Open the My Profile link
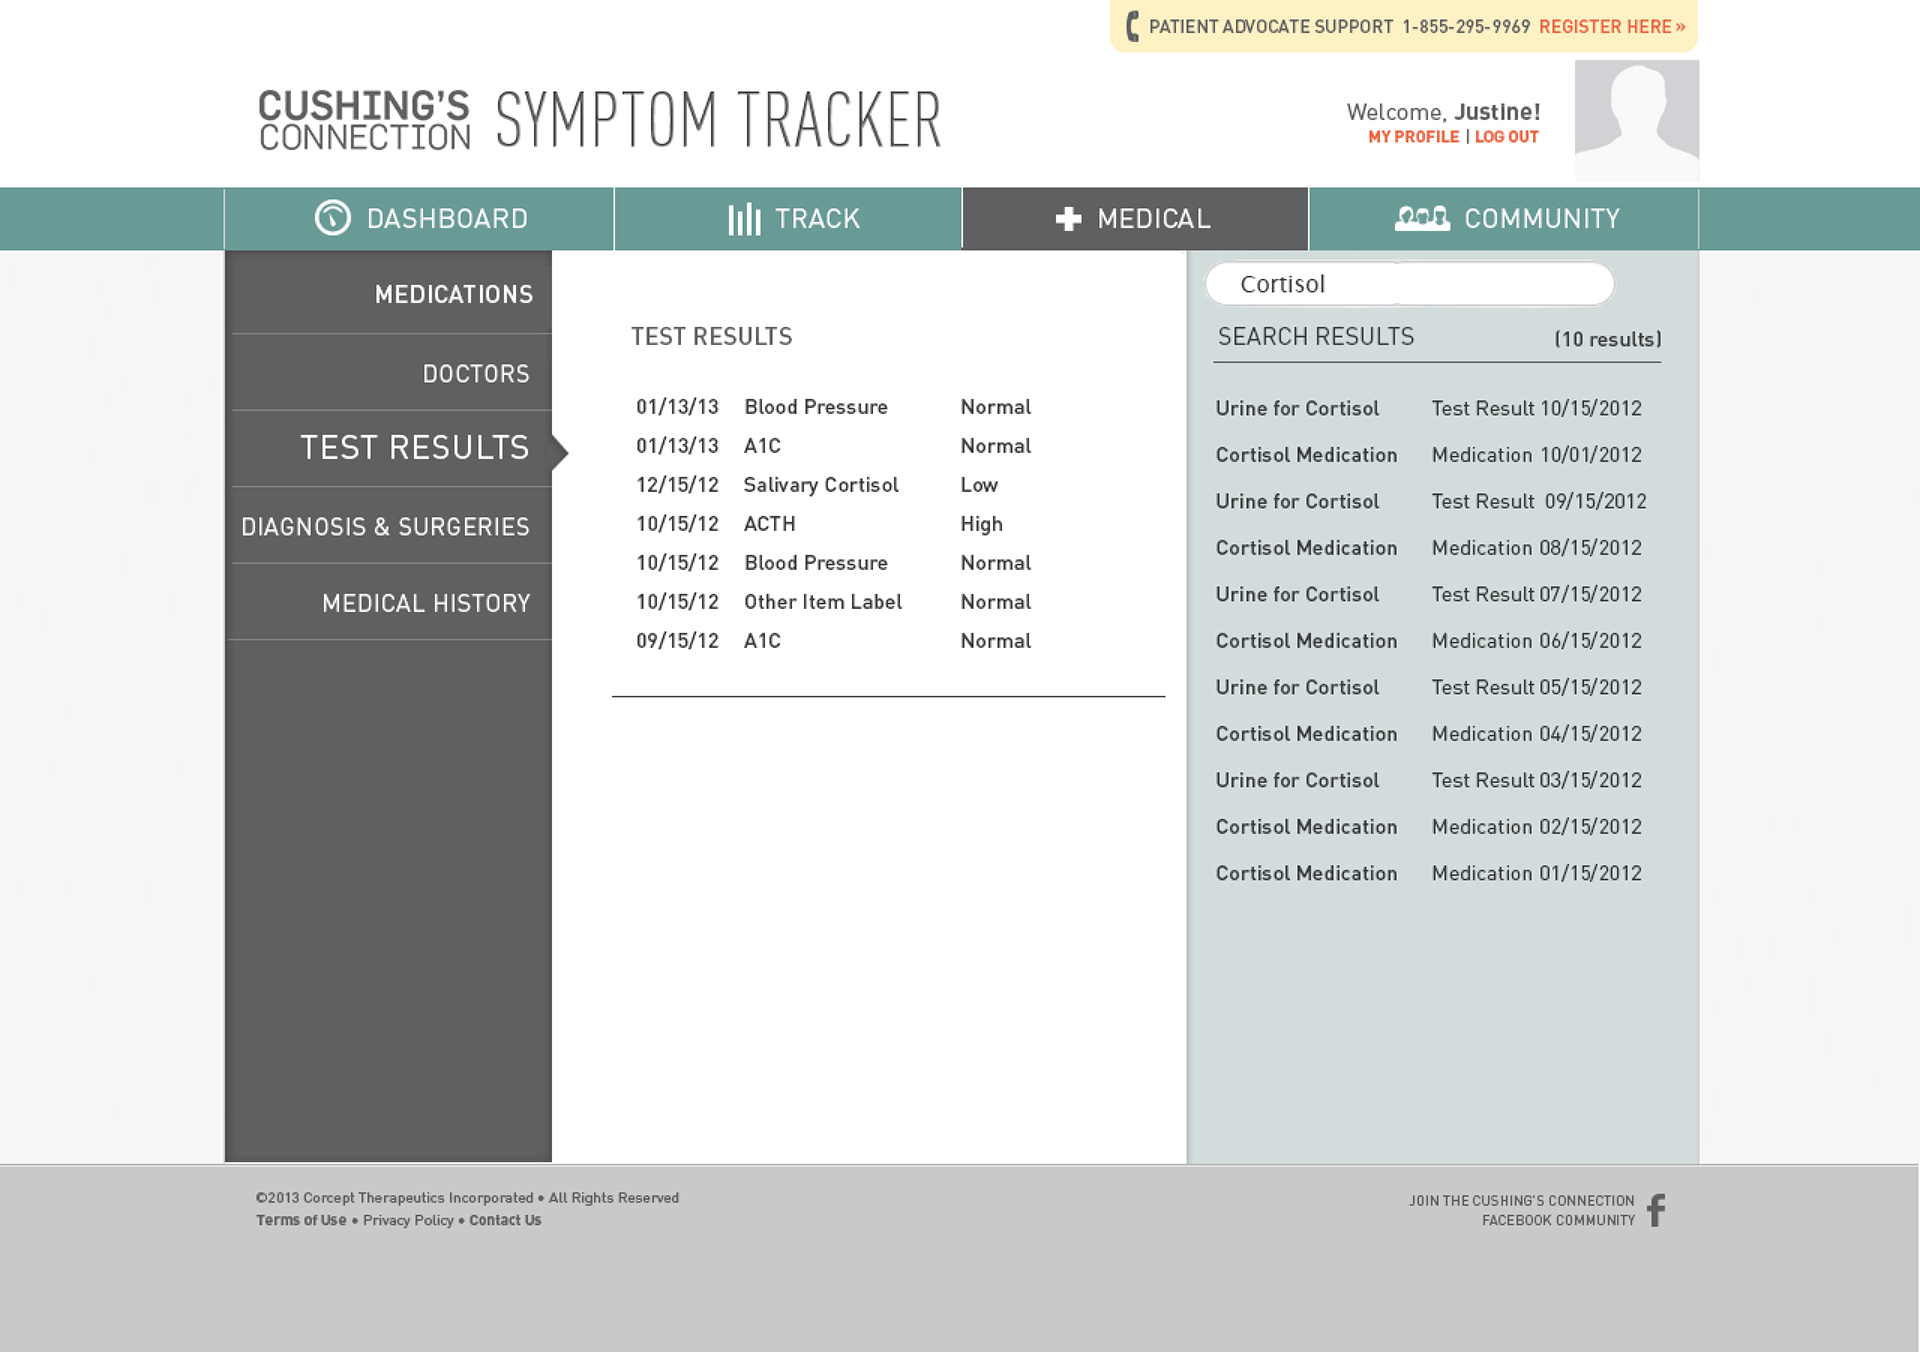Viewport: 1920px width, 1352px height. 1413,137
